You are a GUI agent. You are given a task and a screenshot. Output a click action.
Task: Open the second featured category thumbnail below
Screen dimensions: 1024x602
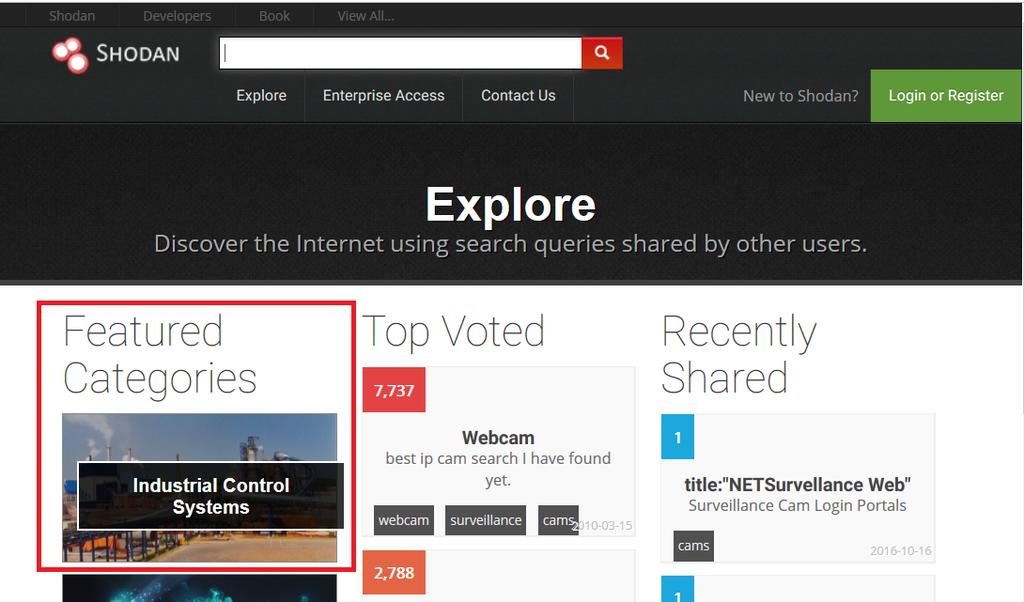pyautogui.click(x=200, y=588)
